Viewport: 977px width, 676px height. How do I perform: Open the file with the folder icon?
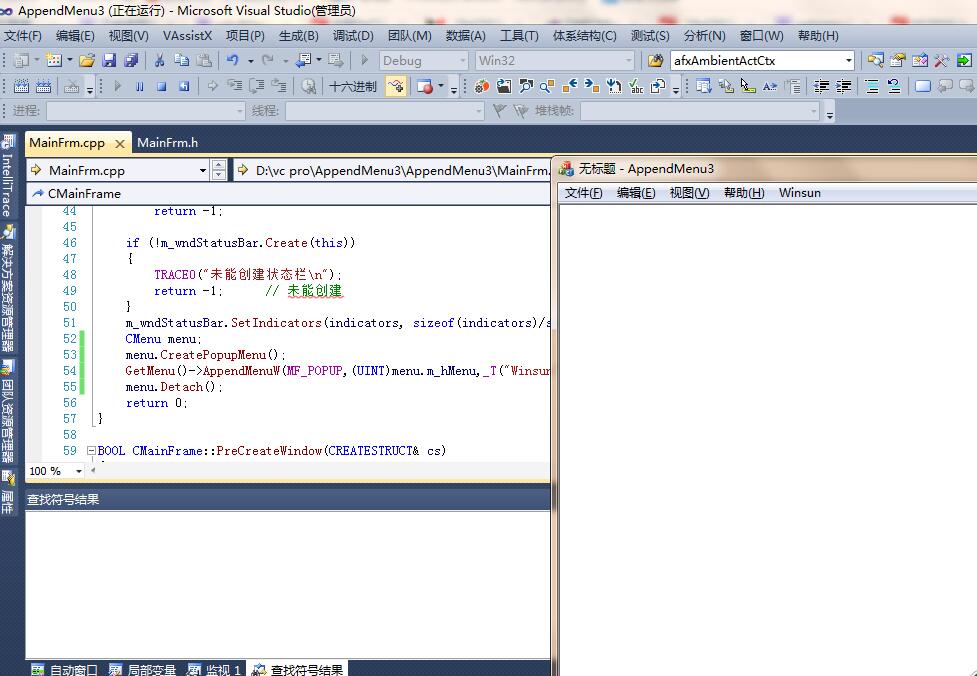(88, 61)
